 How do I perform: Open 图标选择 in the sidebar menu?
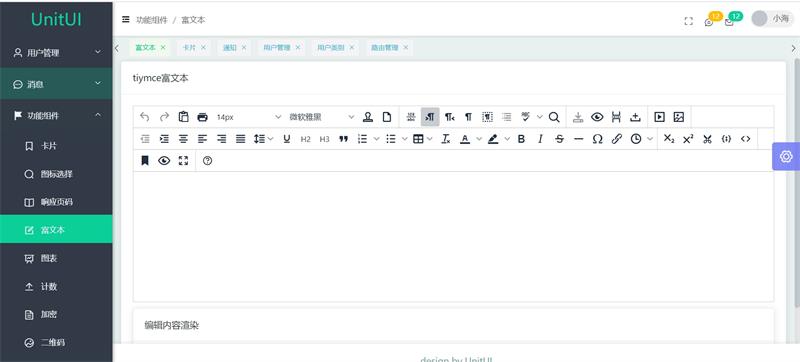pyautogui.click(x=56, y=174)
